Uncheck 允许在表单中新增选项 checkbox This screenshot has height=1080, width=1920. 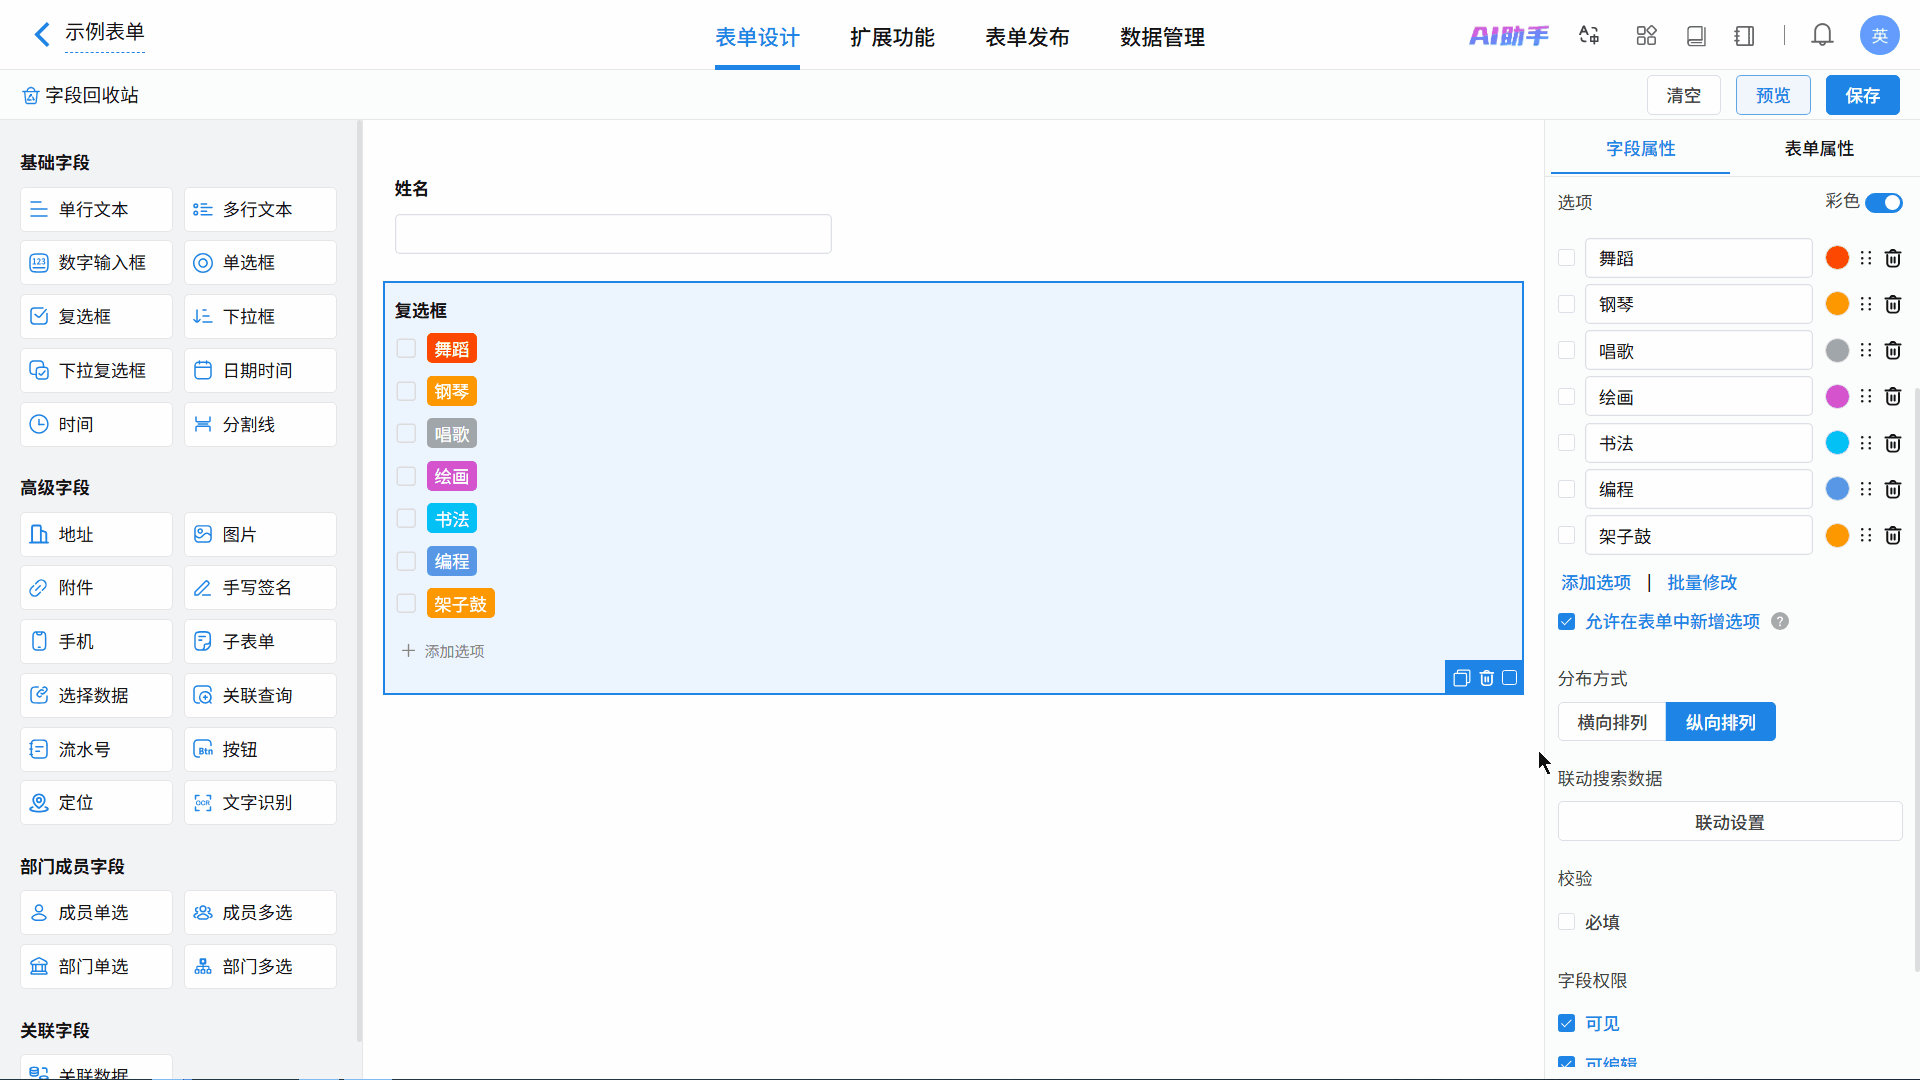tap(1566, 622)
